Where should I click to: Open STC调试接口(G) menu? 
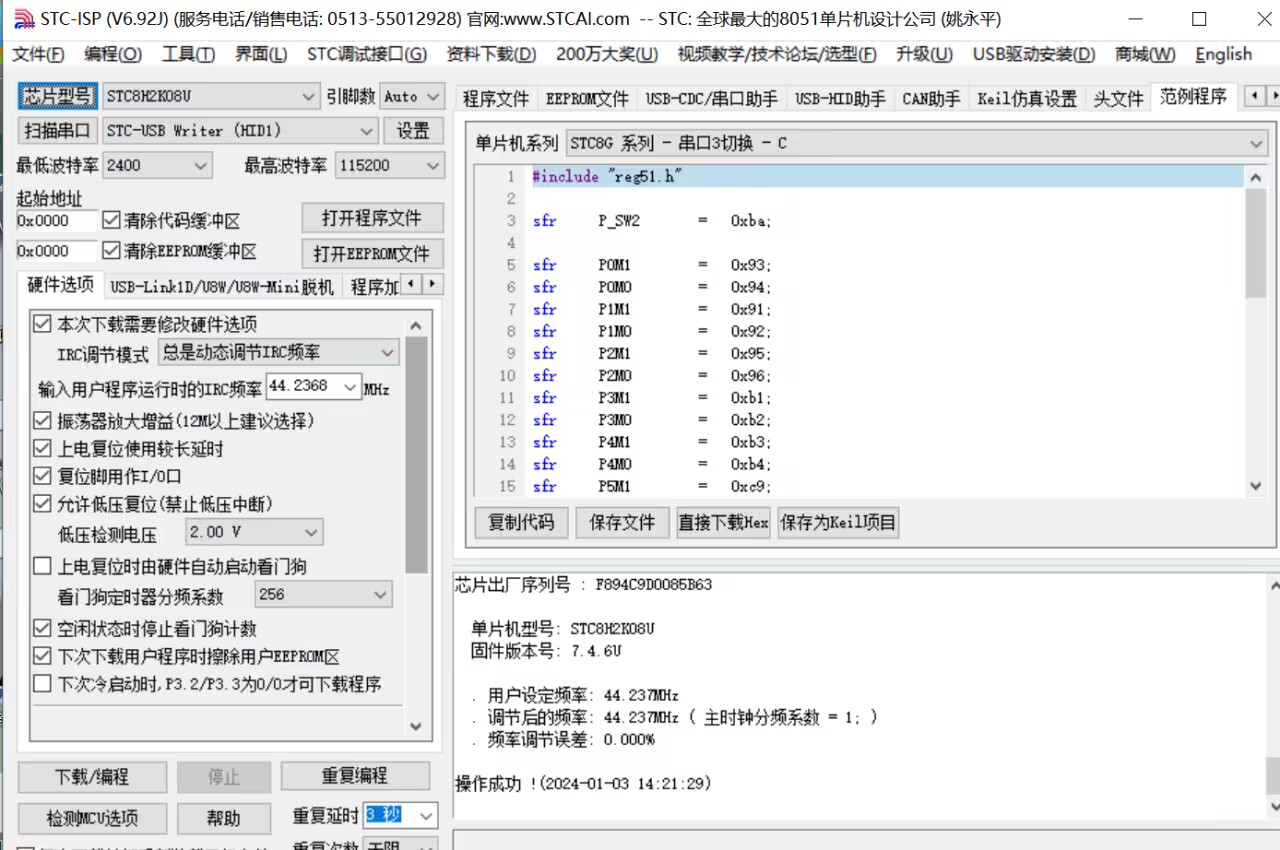pos(366,54)
